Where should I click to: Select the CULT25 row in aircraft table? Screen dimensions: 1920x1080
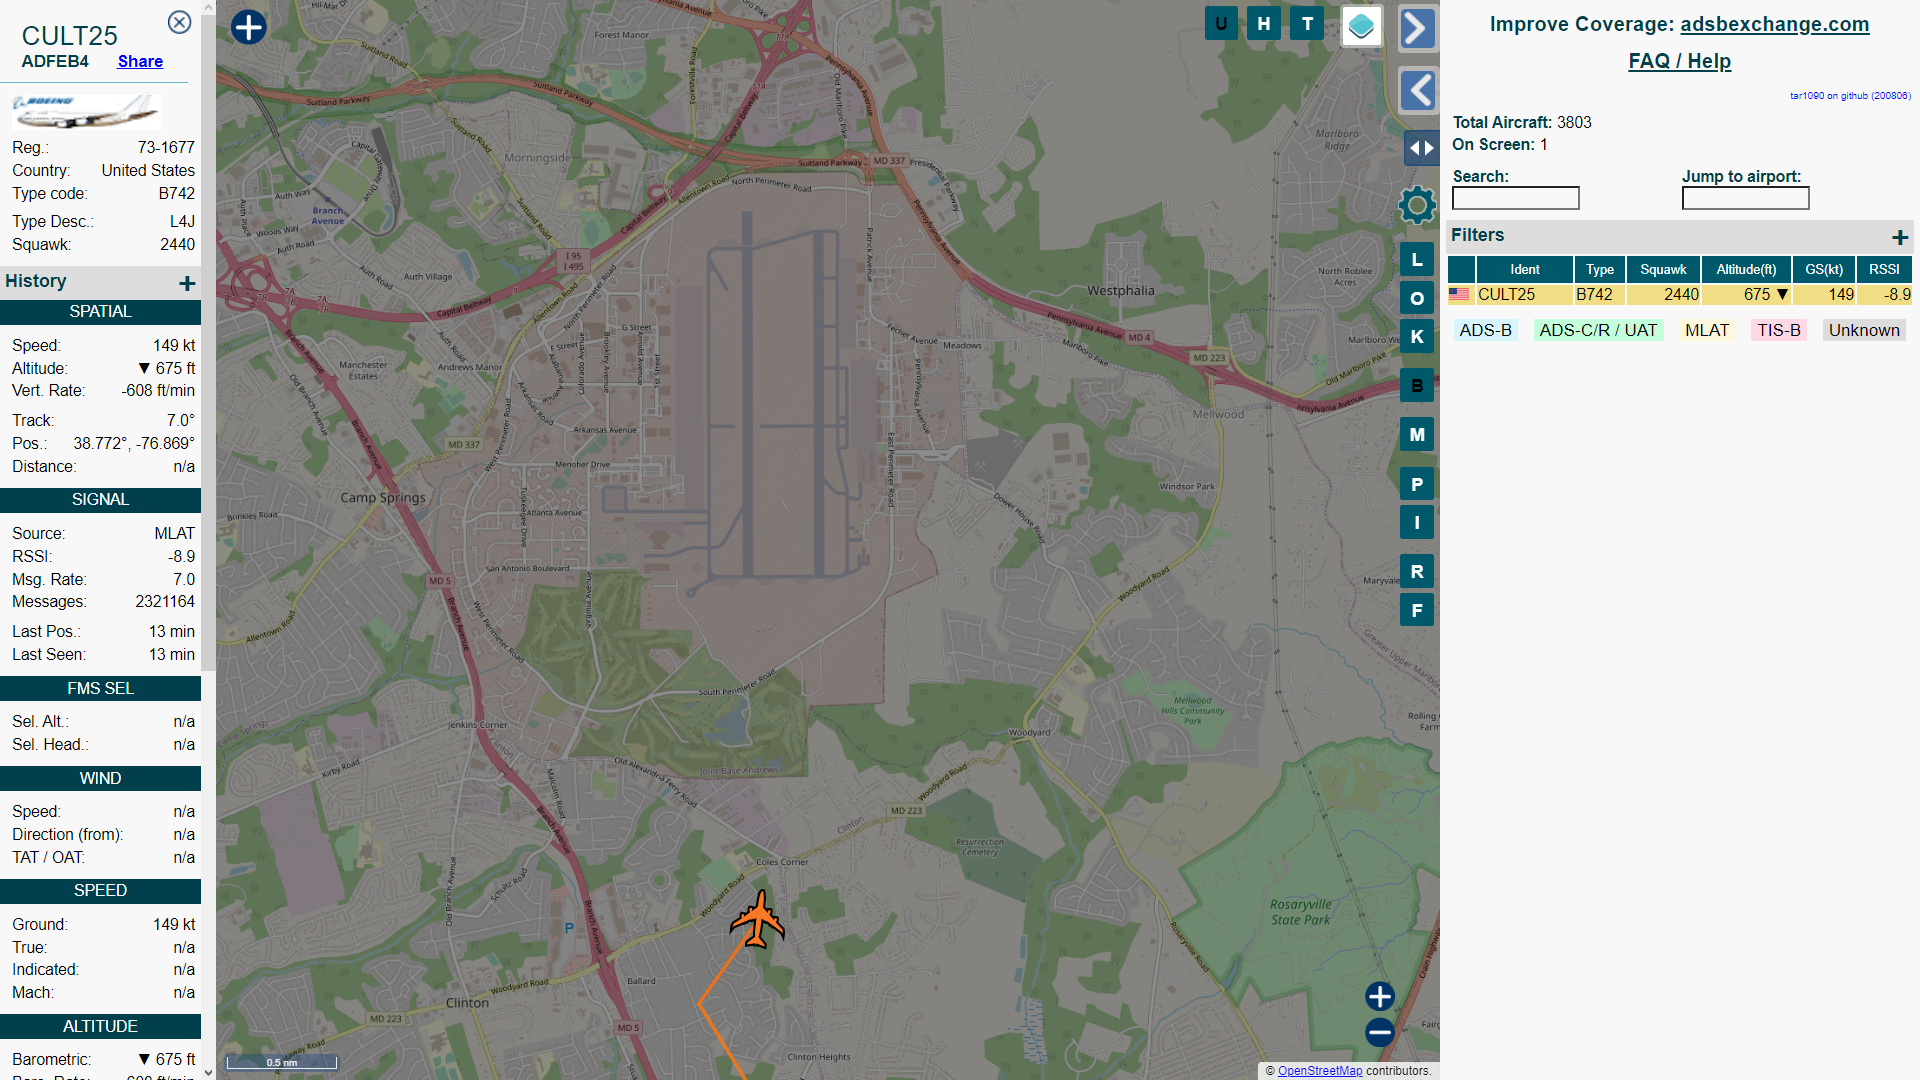pos(1680,295)
